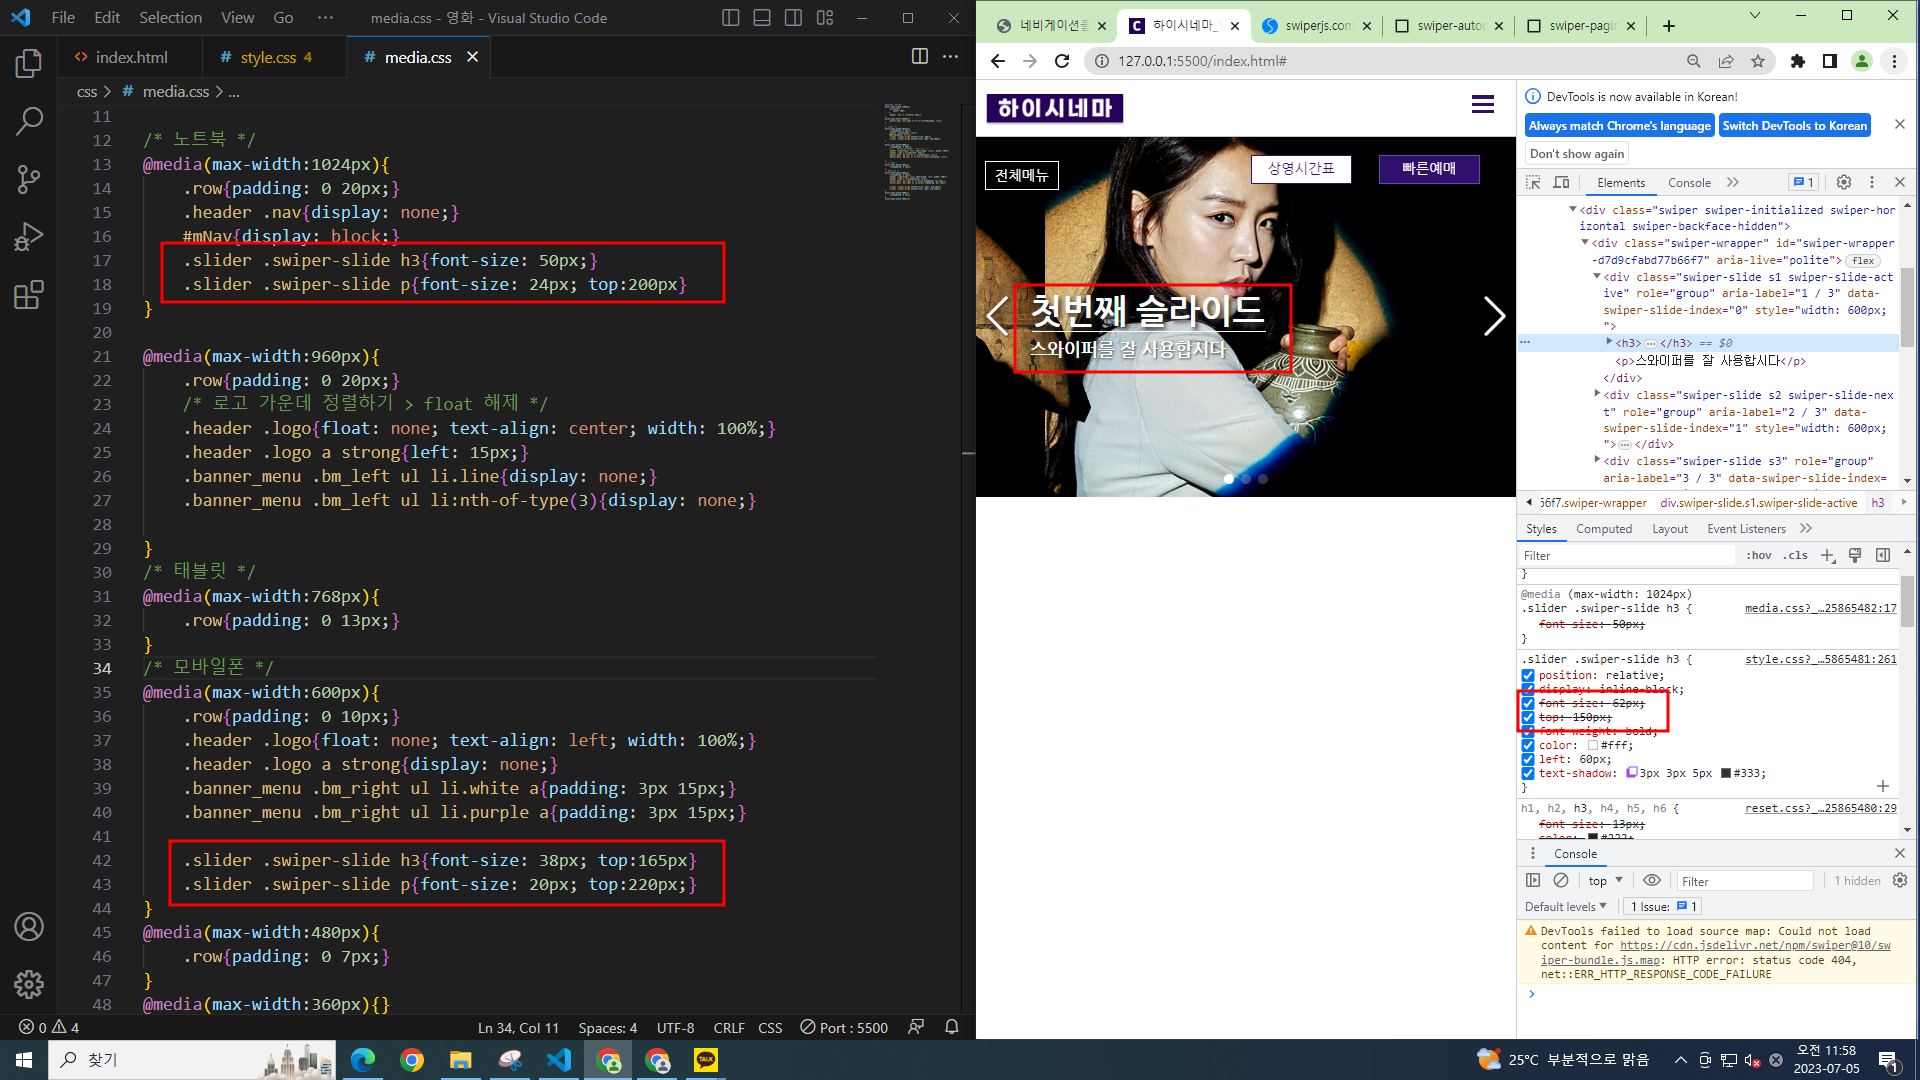
Task: Click the DevTools inspect element icon
Action: click(x=1533, y=182)
